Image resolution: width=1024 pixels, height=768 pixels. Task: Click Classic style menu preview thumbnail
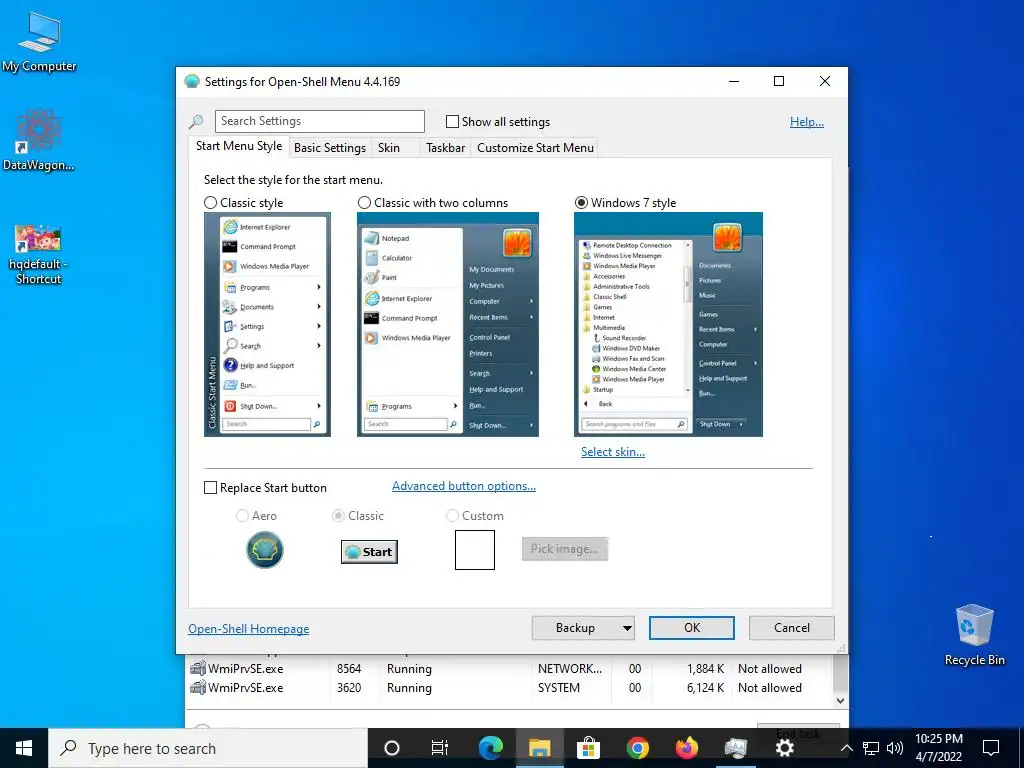[x=267, y=325]
